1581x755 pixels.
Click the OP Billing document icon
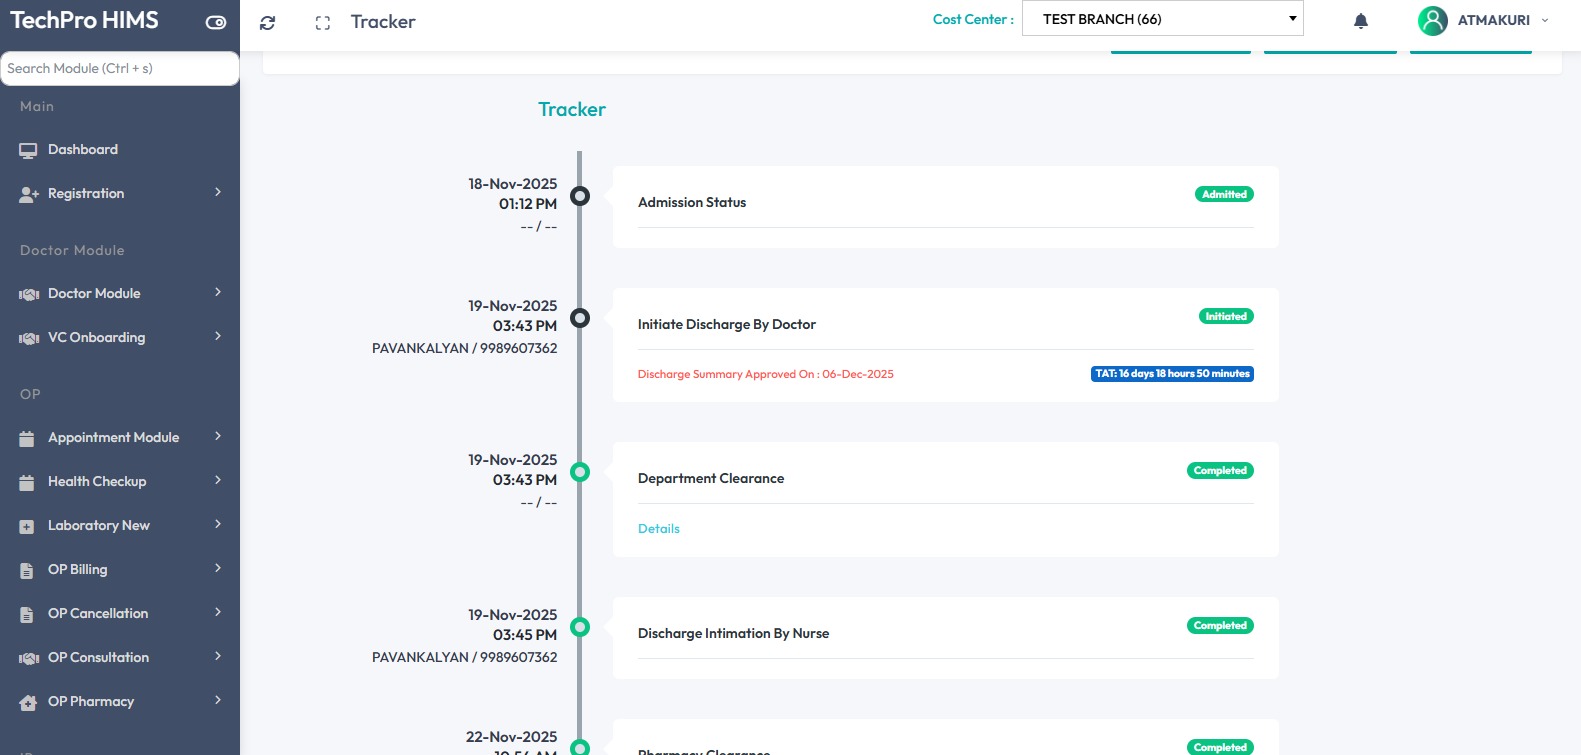[27, 570]
